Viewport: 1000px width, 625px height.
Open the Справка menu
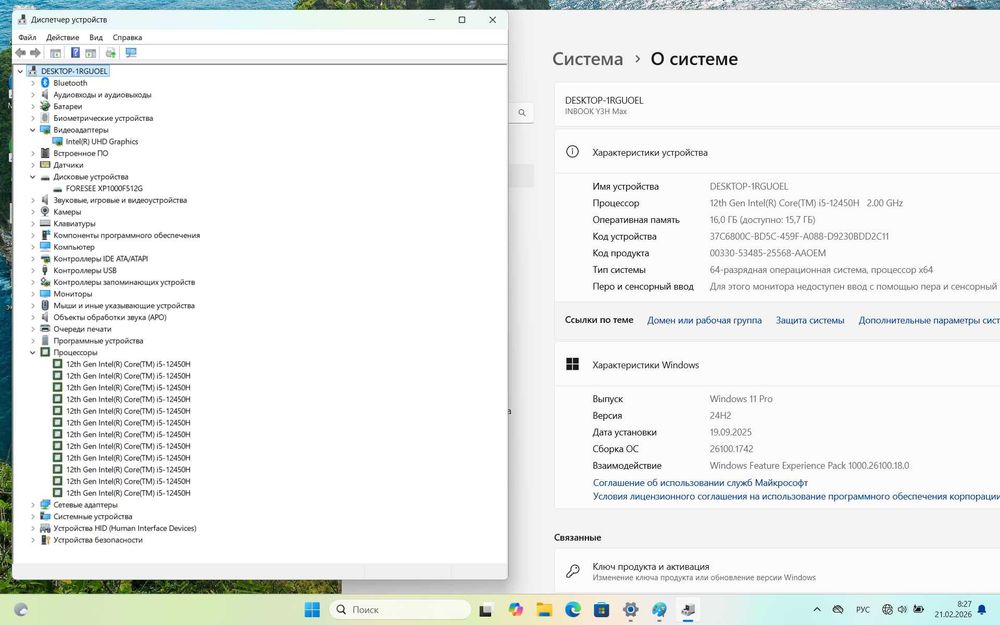coord(127,37)
